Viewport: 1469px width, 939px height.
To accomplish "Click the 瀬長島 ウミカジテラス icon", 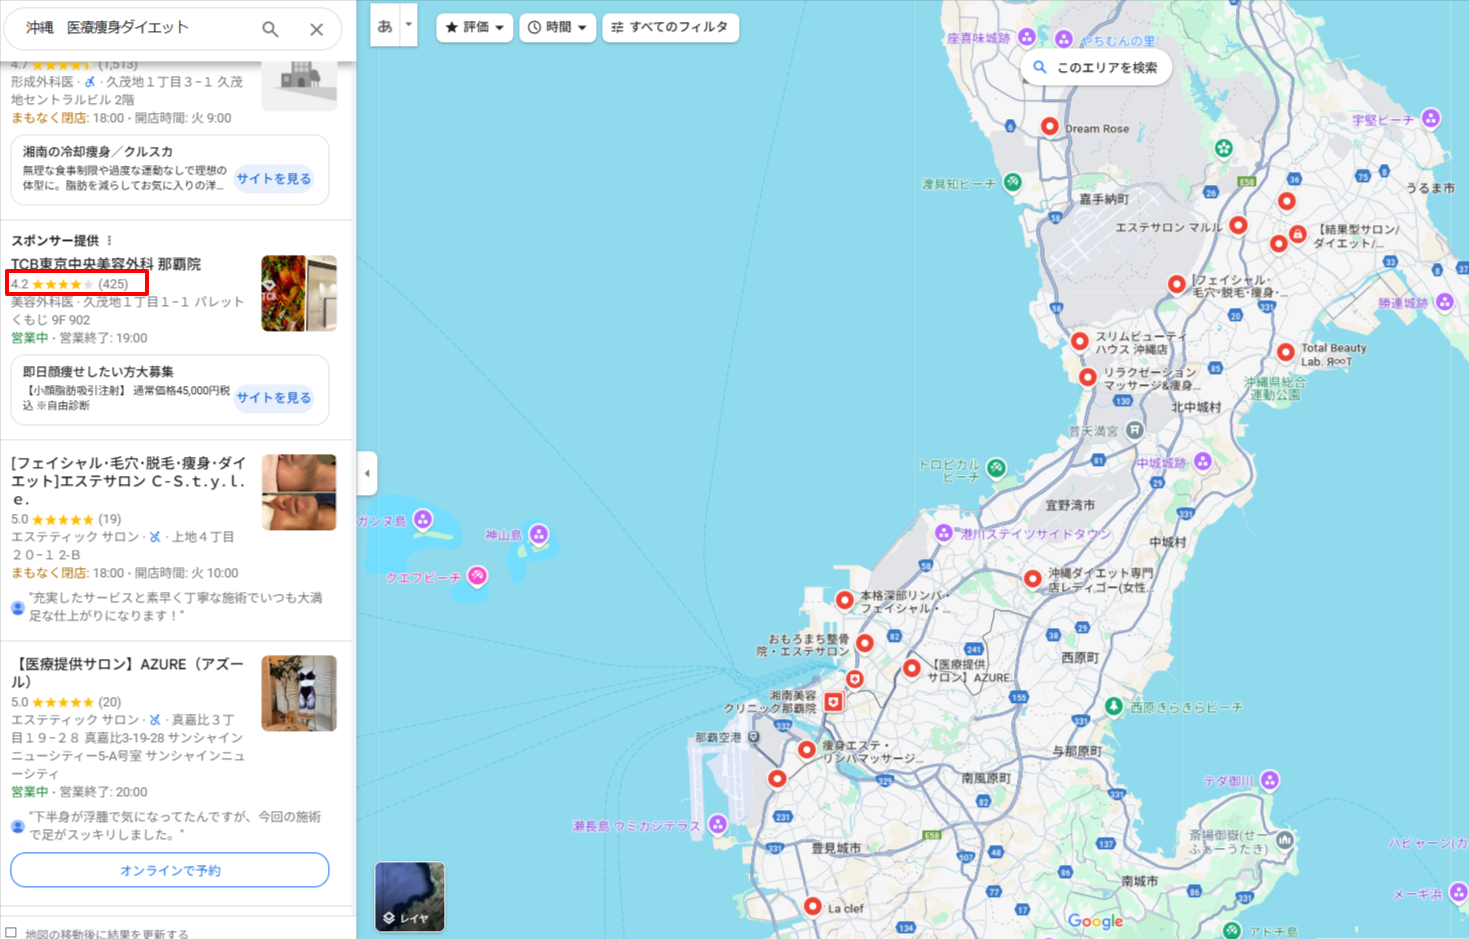I will [718, 824].
